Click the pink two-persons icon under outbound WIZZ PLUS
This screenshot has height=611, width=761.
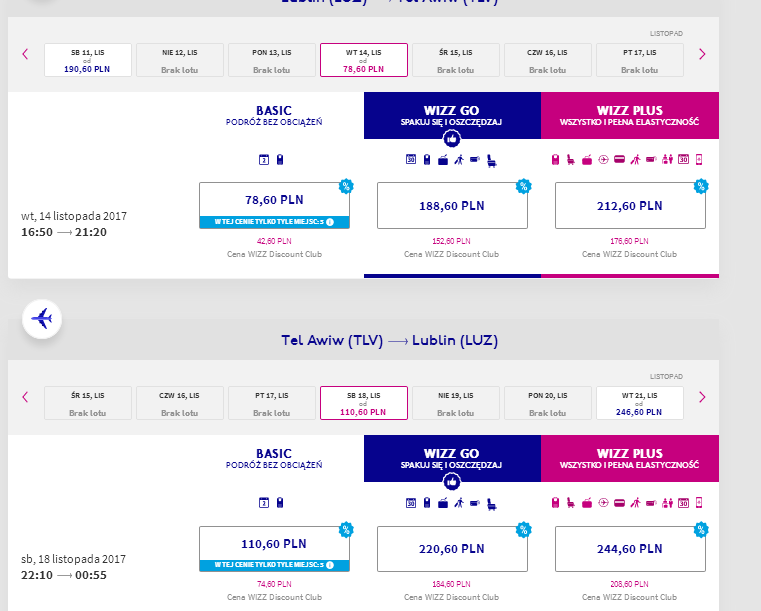[667, 159]
